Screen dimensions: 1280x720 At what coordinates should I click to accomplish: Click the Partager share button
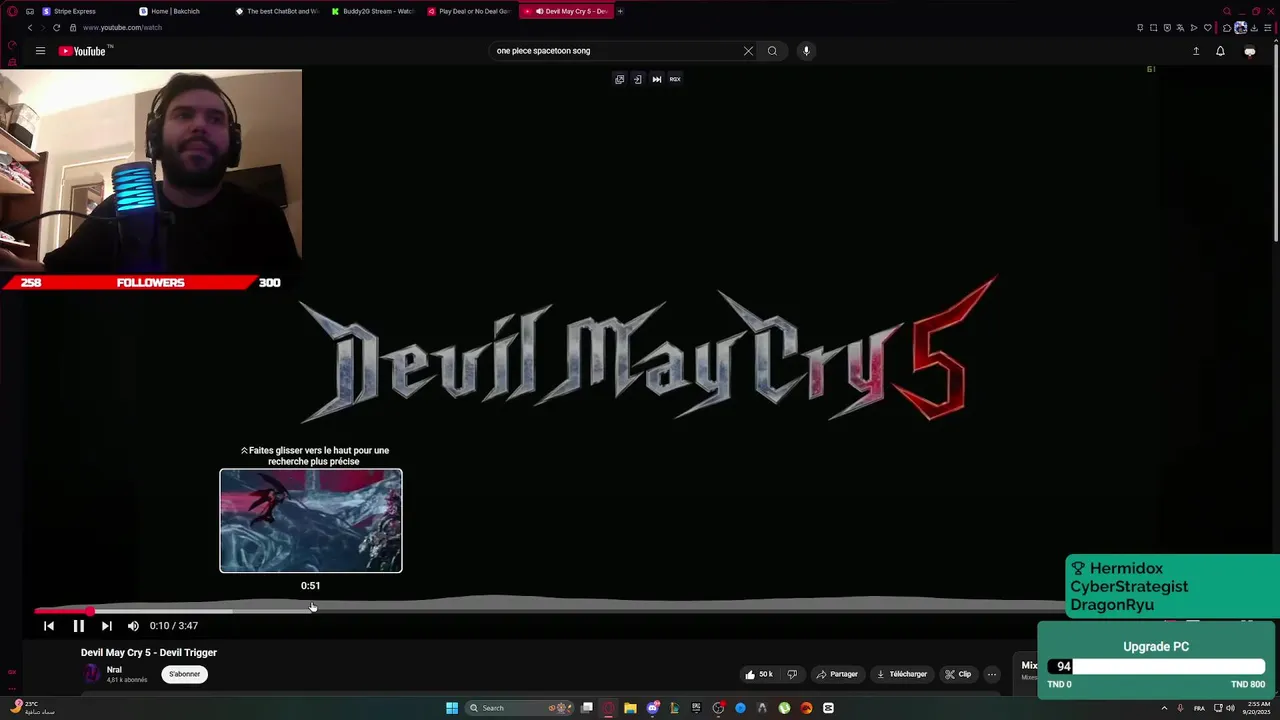pos(837,674)
